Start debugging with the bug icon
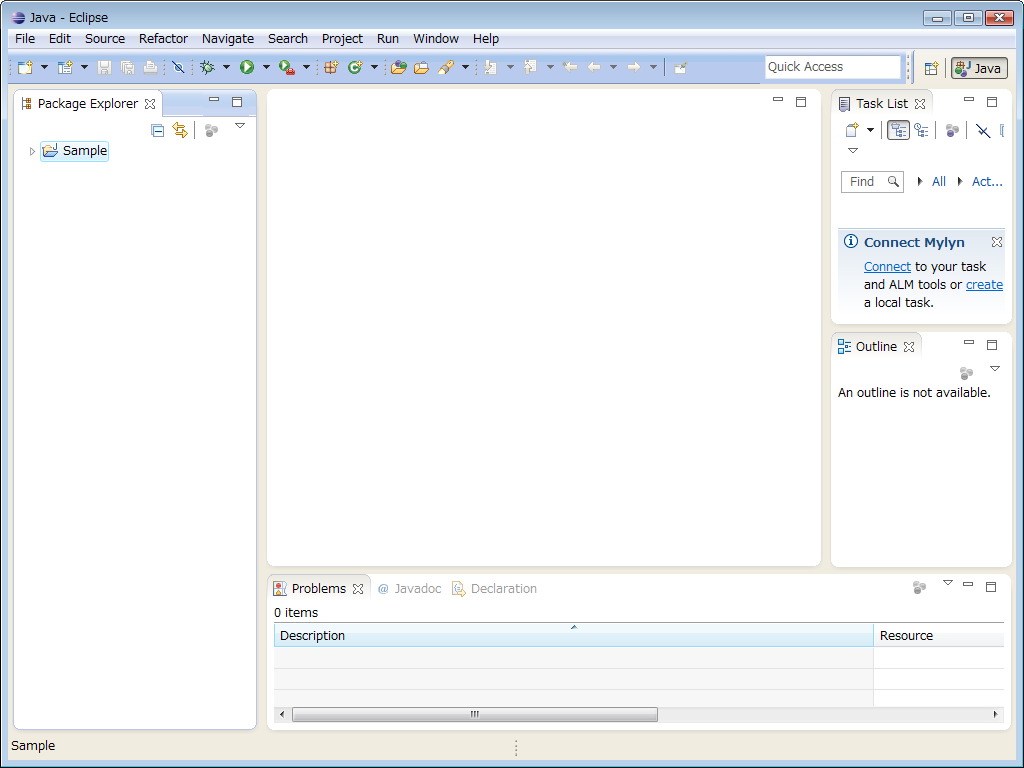The width and height of the screenshot is (1024, 768). pyautogui.click(x=208, y=67)
